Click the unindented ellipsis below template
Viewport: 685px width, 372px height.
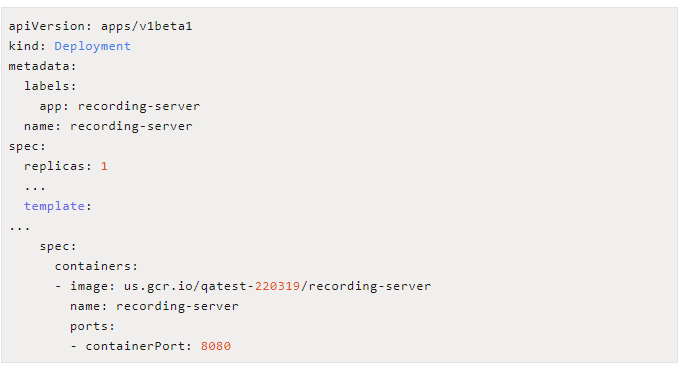(x=20, y=229)
